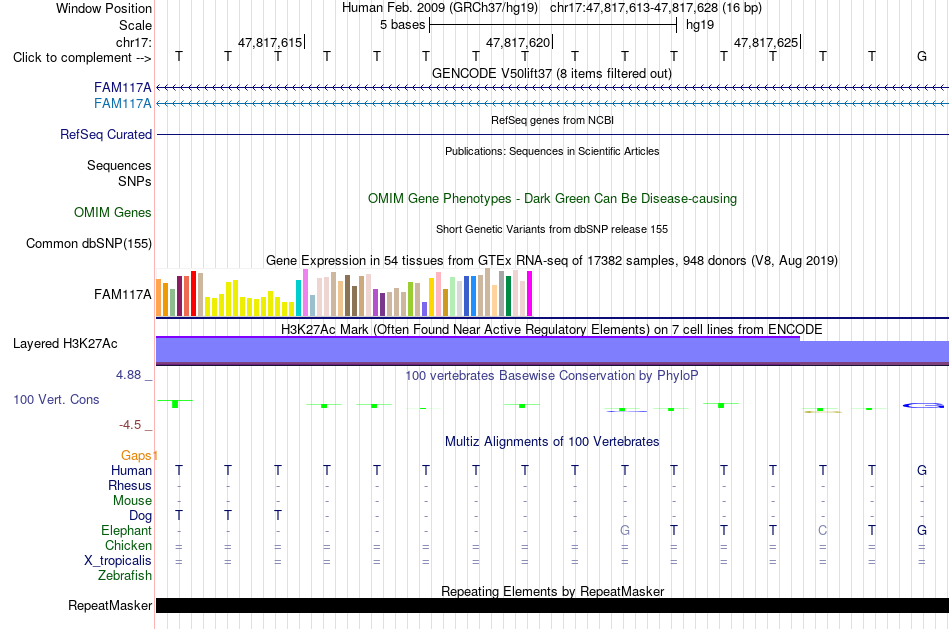Click the '5 bases' scale bar label
This screenshot has width=950, height=629.
(402, 25)
